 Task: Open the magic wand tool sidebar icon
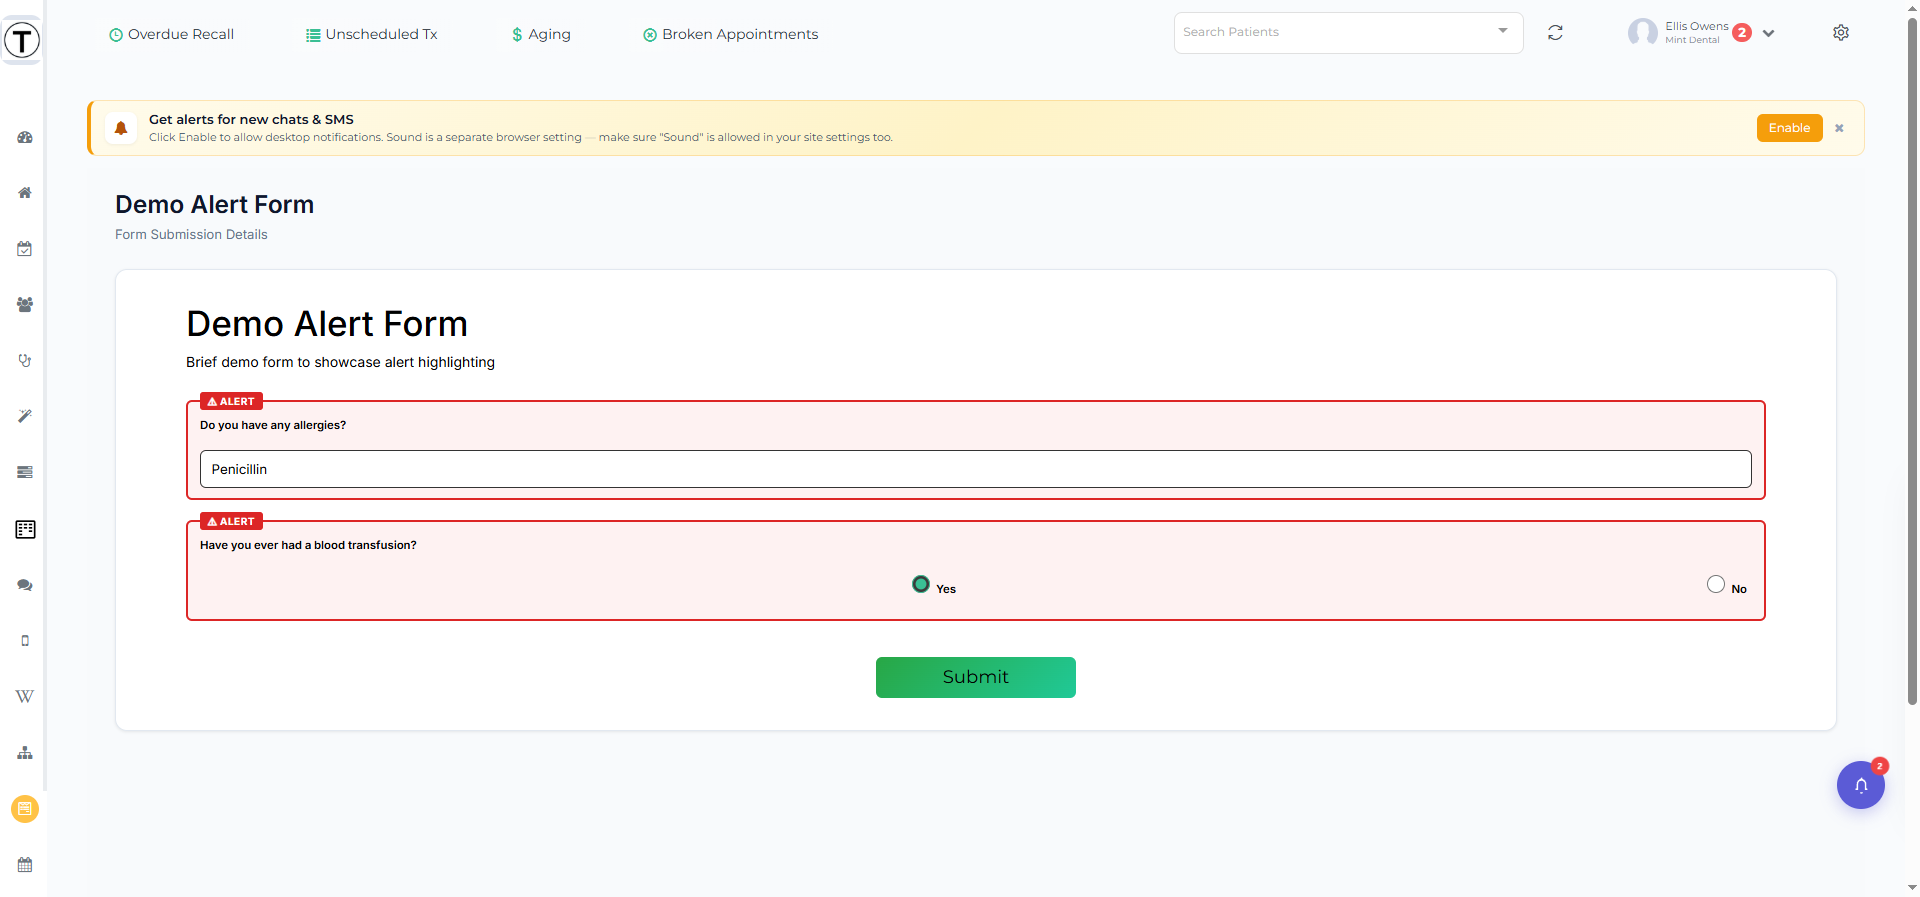tap(25, 416)
